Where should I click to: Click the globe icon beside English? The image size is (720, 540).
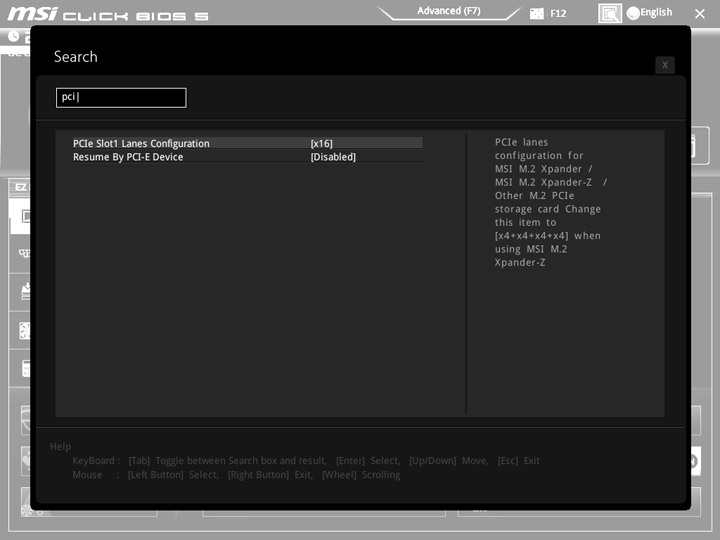633,13
